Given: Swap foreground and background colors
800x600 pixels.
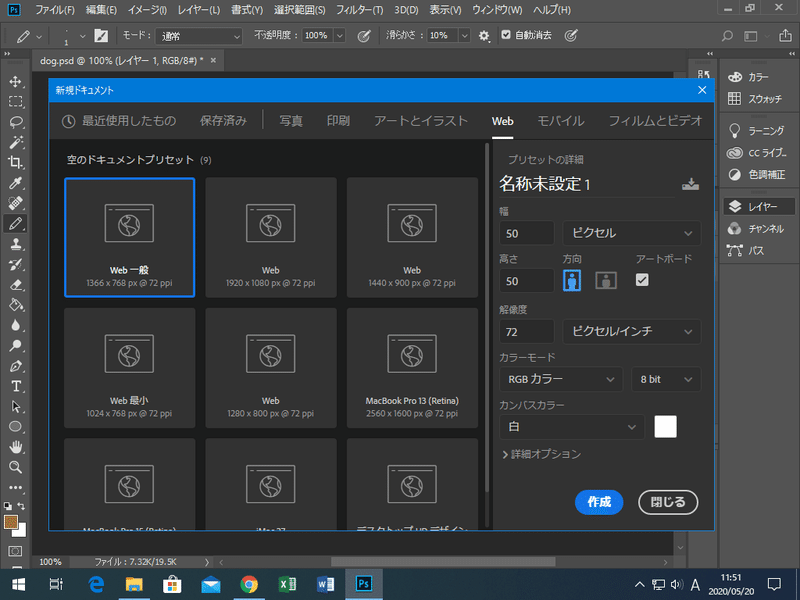Looking at the screenshot, I should 21,506.
